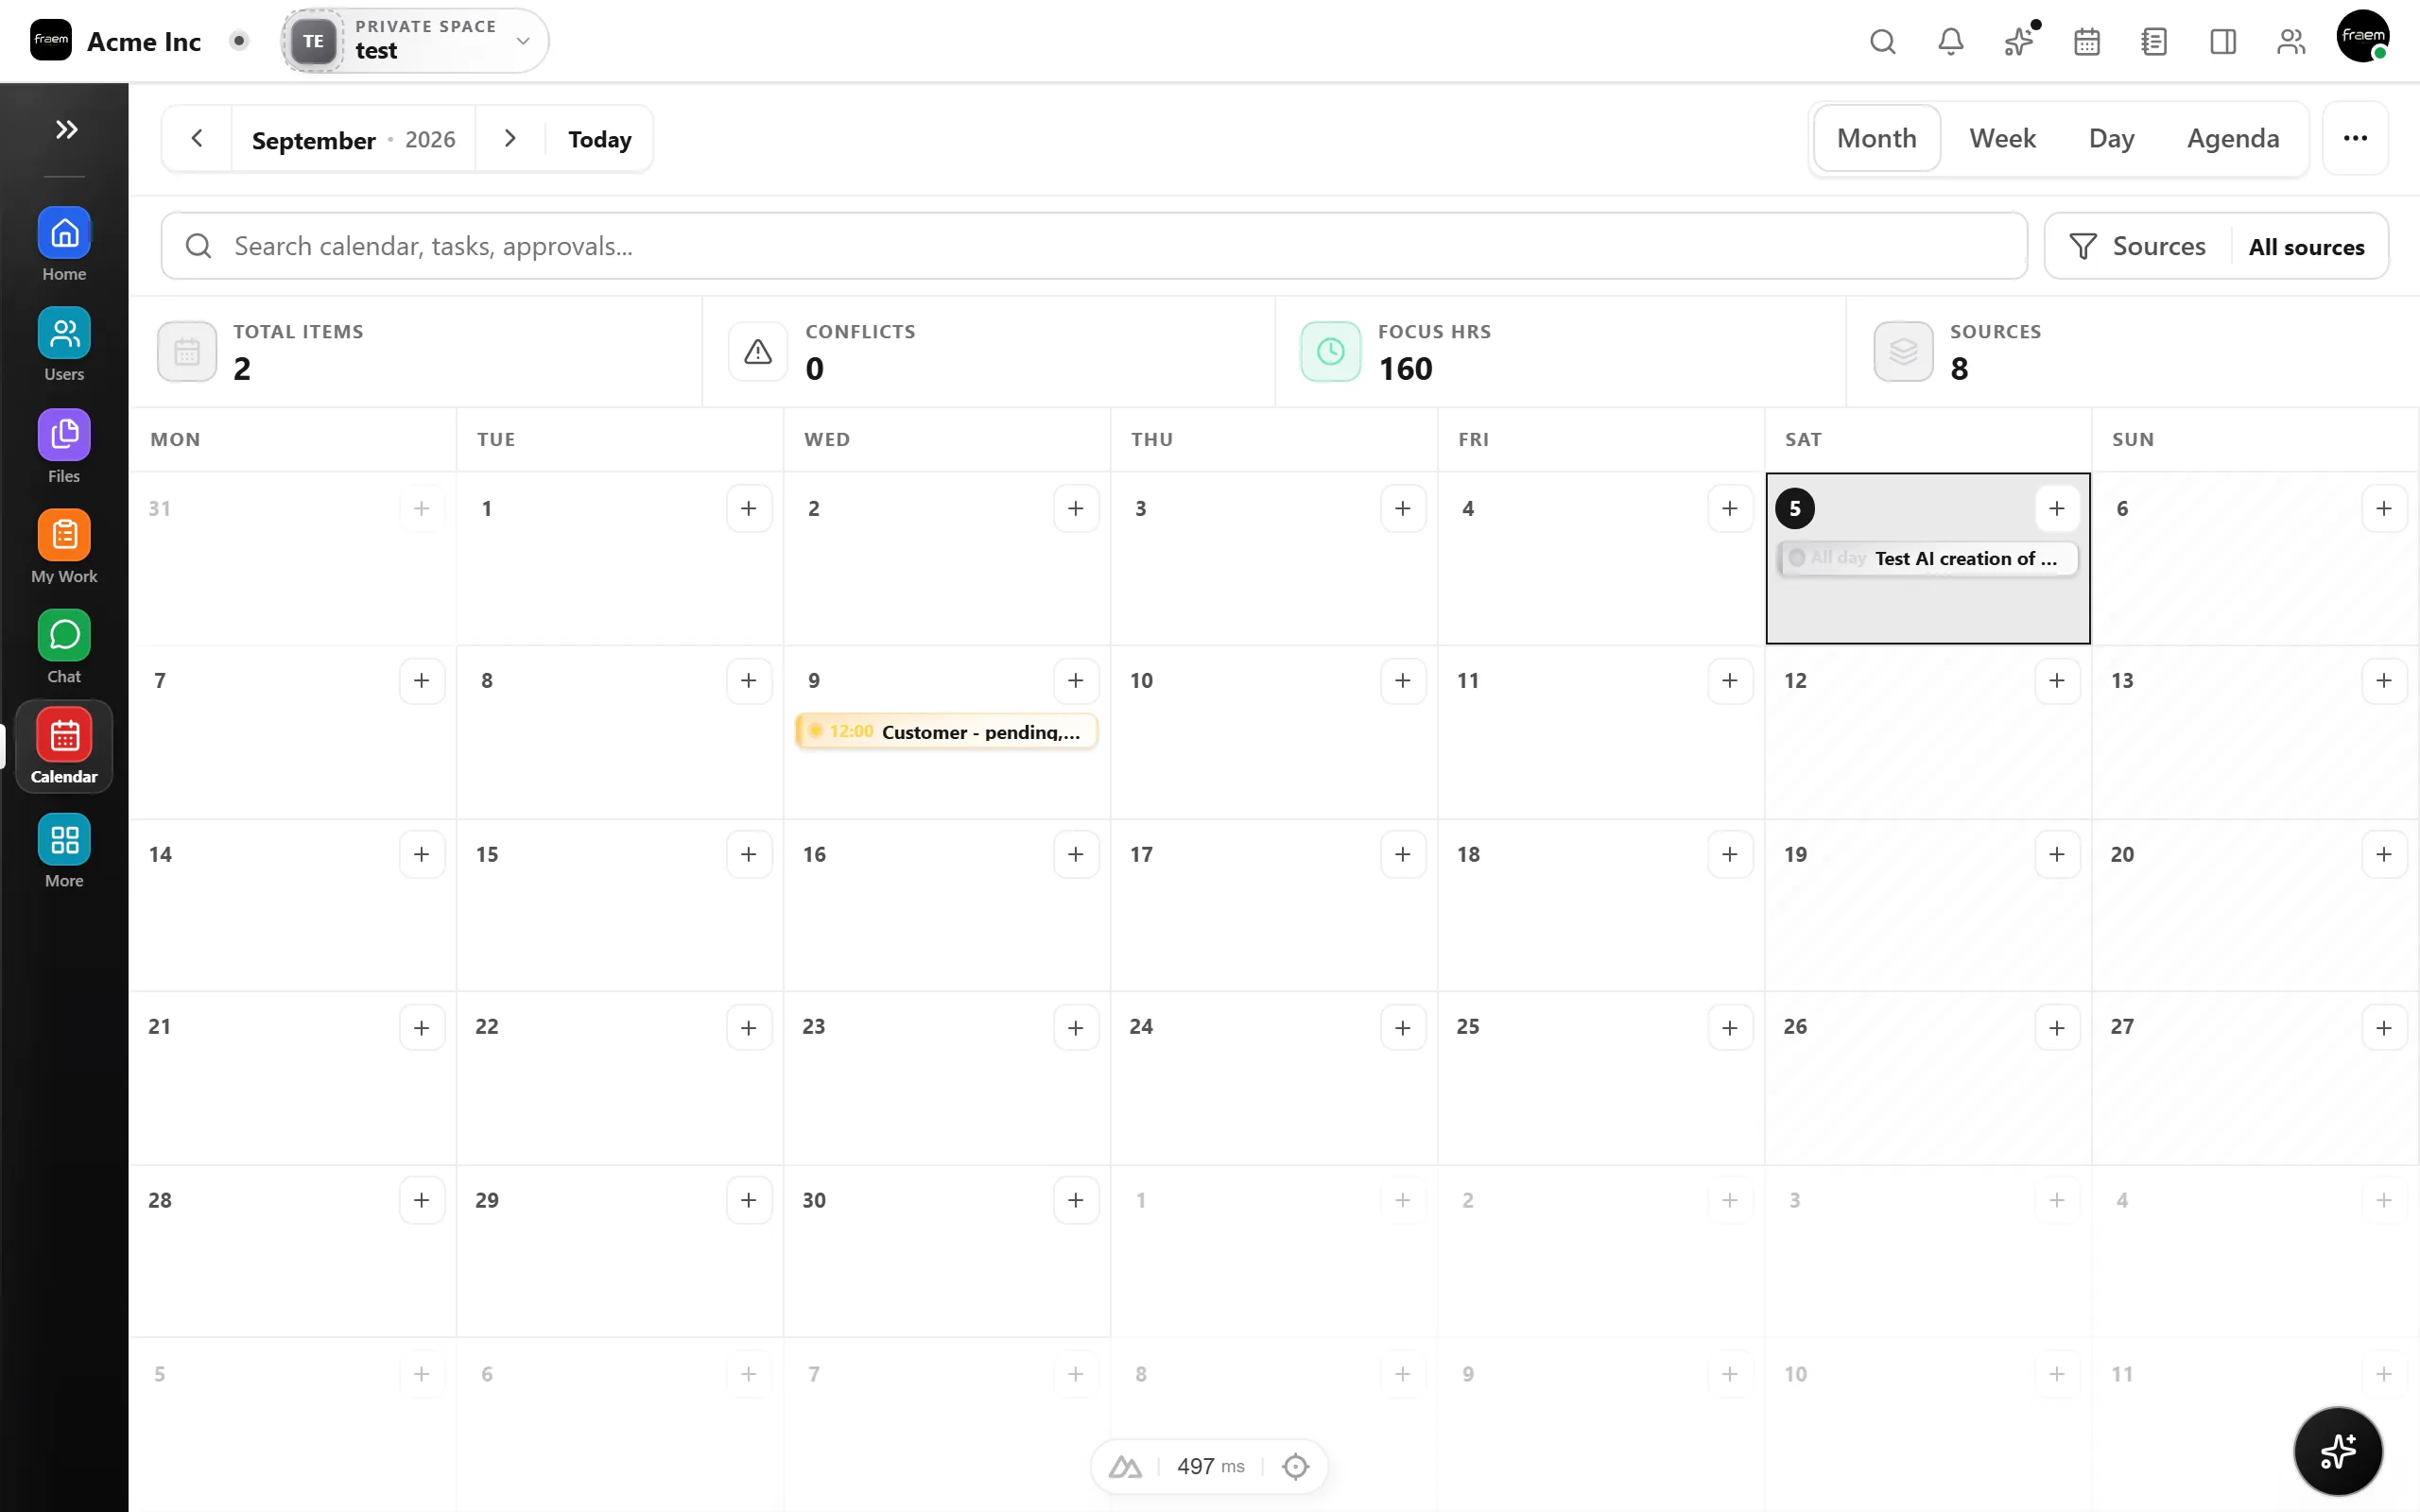Click the notes list icon in top bar
The image size is (2420, 1512).
tap(2154, 41)
